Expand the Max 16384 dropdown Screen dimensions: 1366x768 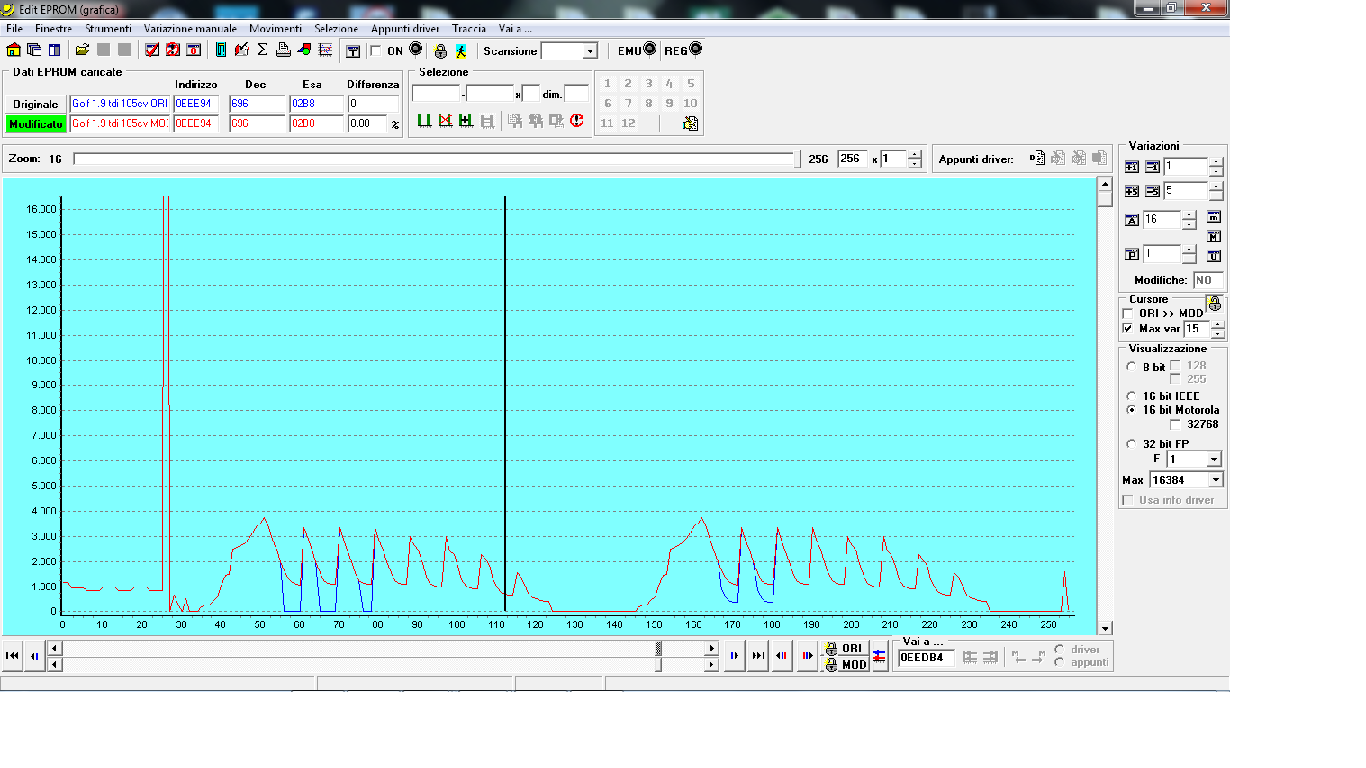[1215, 481]
